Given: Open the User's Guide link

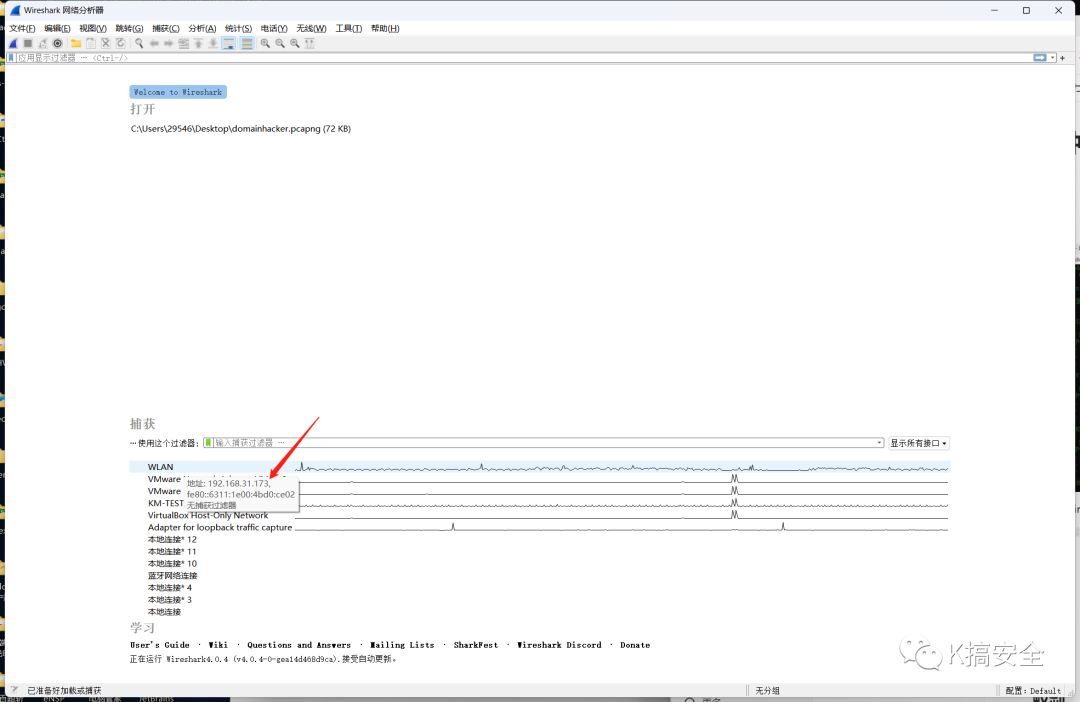Looking at the screenshot, I should pos(160,646).
